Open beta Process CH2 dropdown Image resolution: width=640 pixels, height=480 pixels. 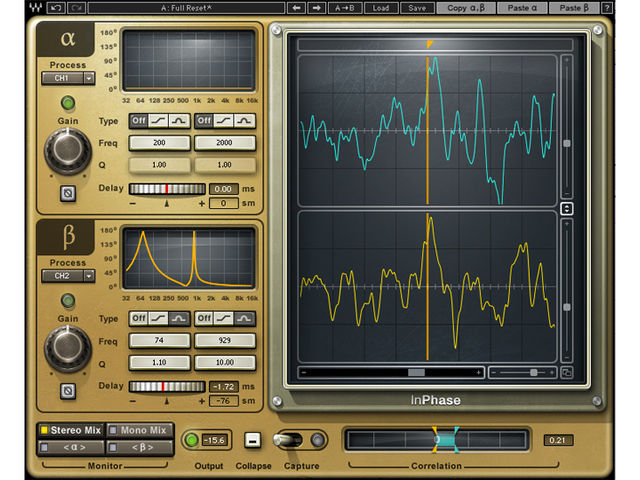click(68, 276)
